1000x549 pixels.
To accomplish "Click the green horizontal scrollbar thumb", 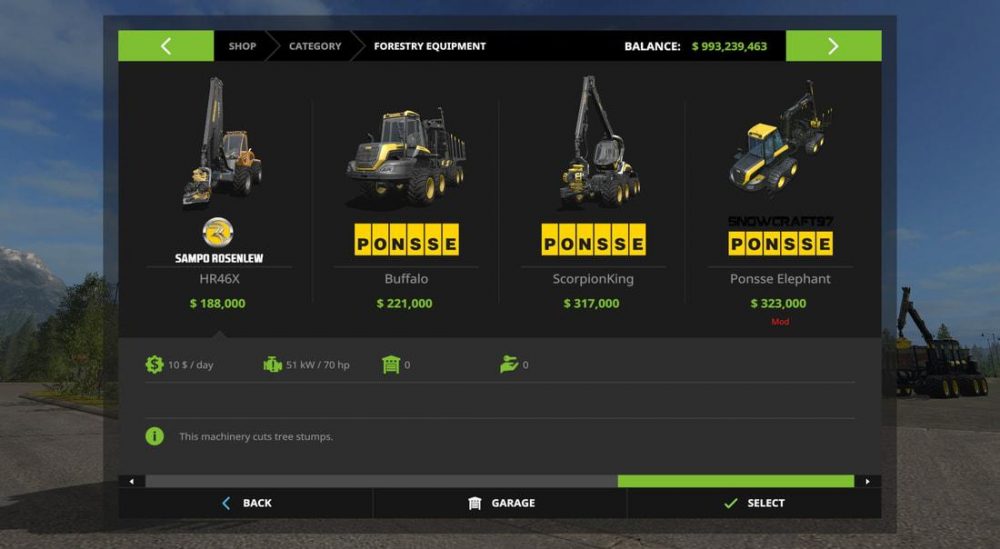I will tap(736, 481).
